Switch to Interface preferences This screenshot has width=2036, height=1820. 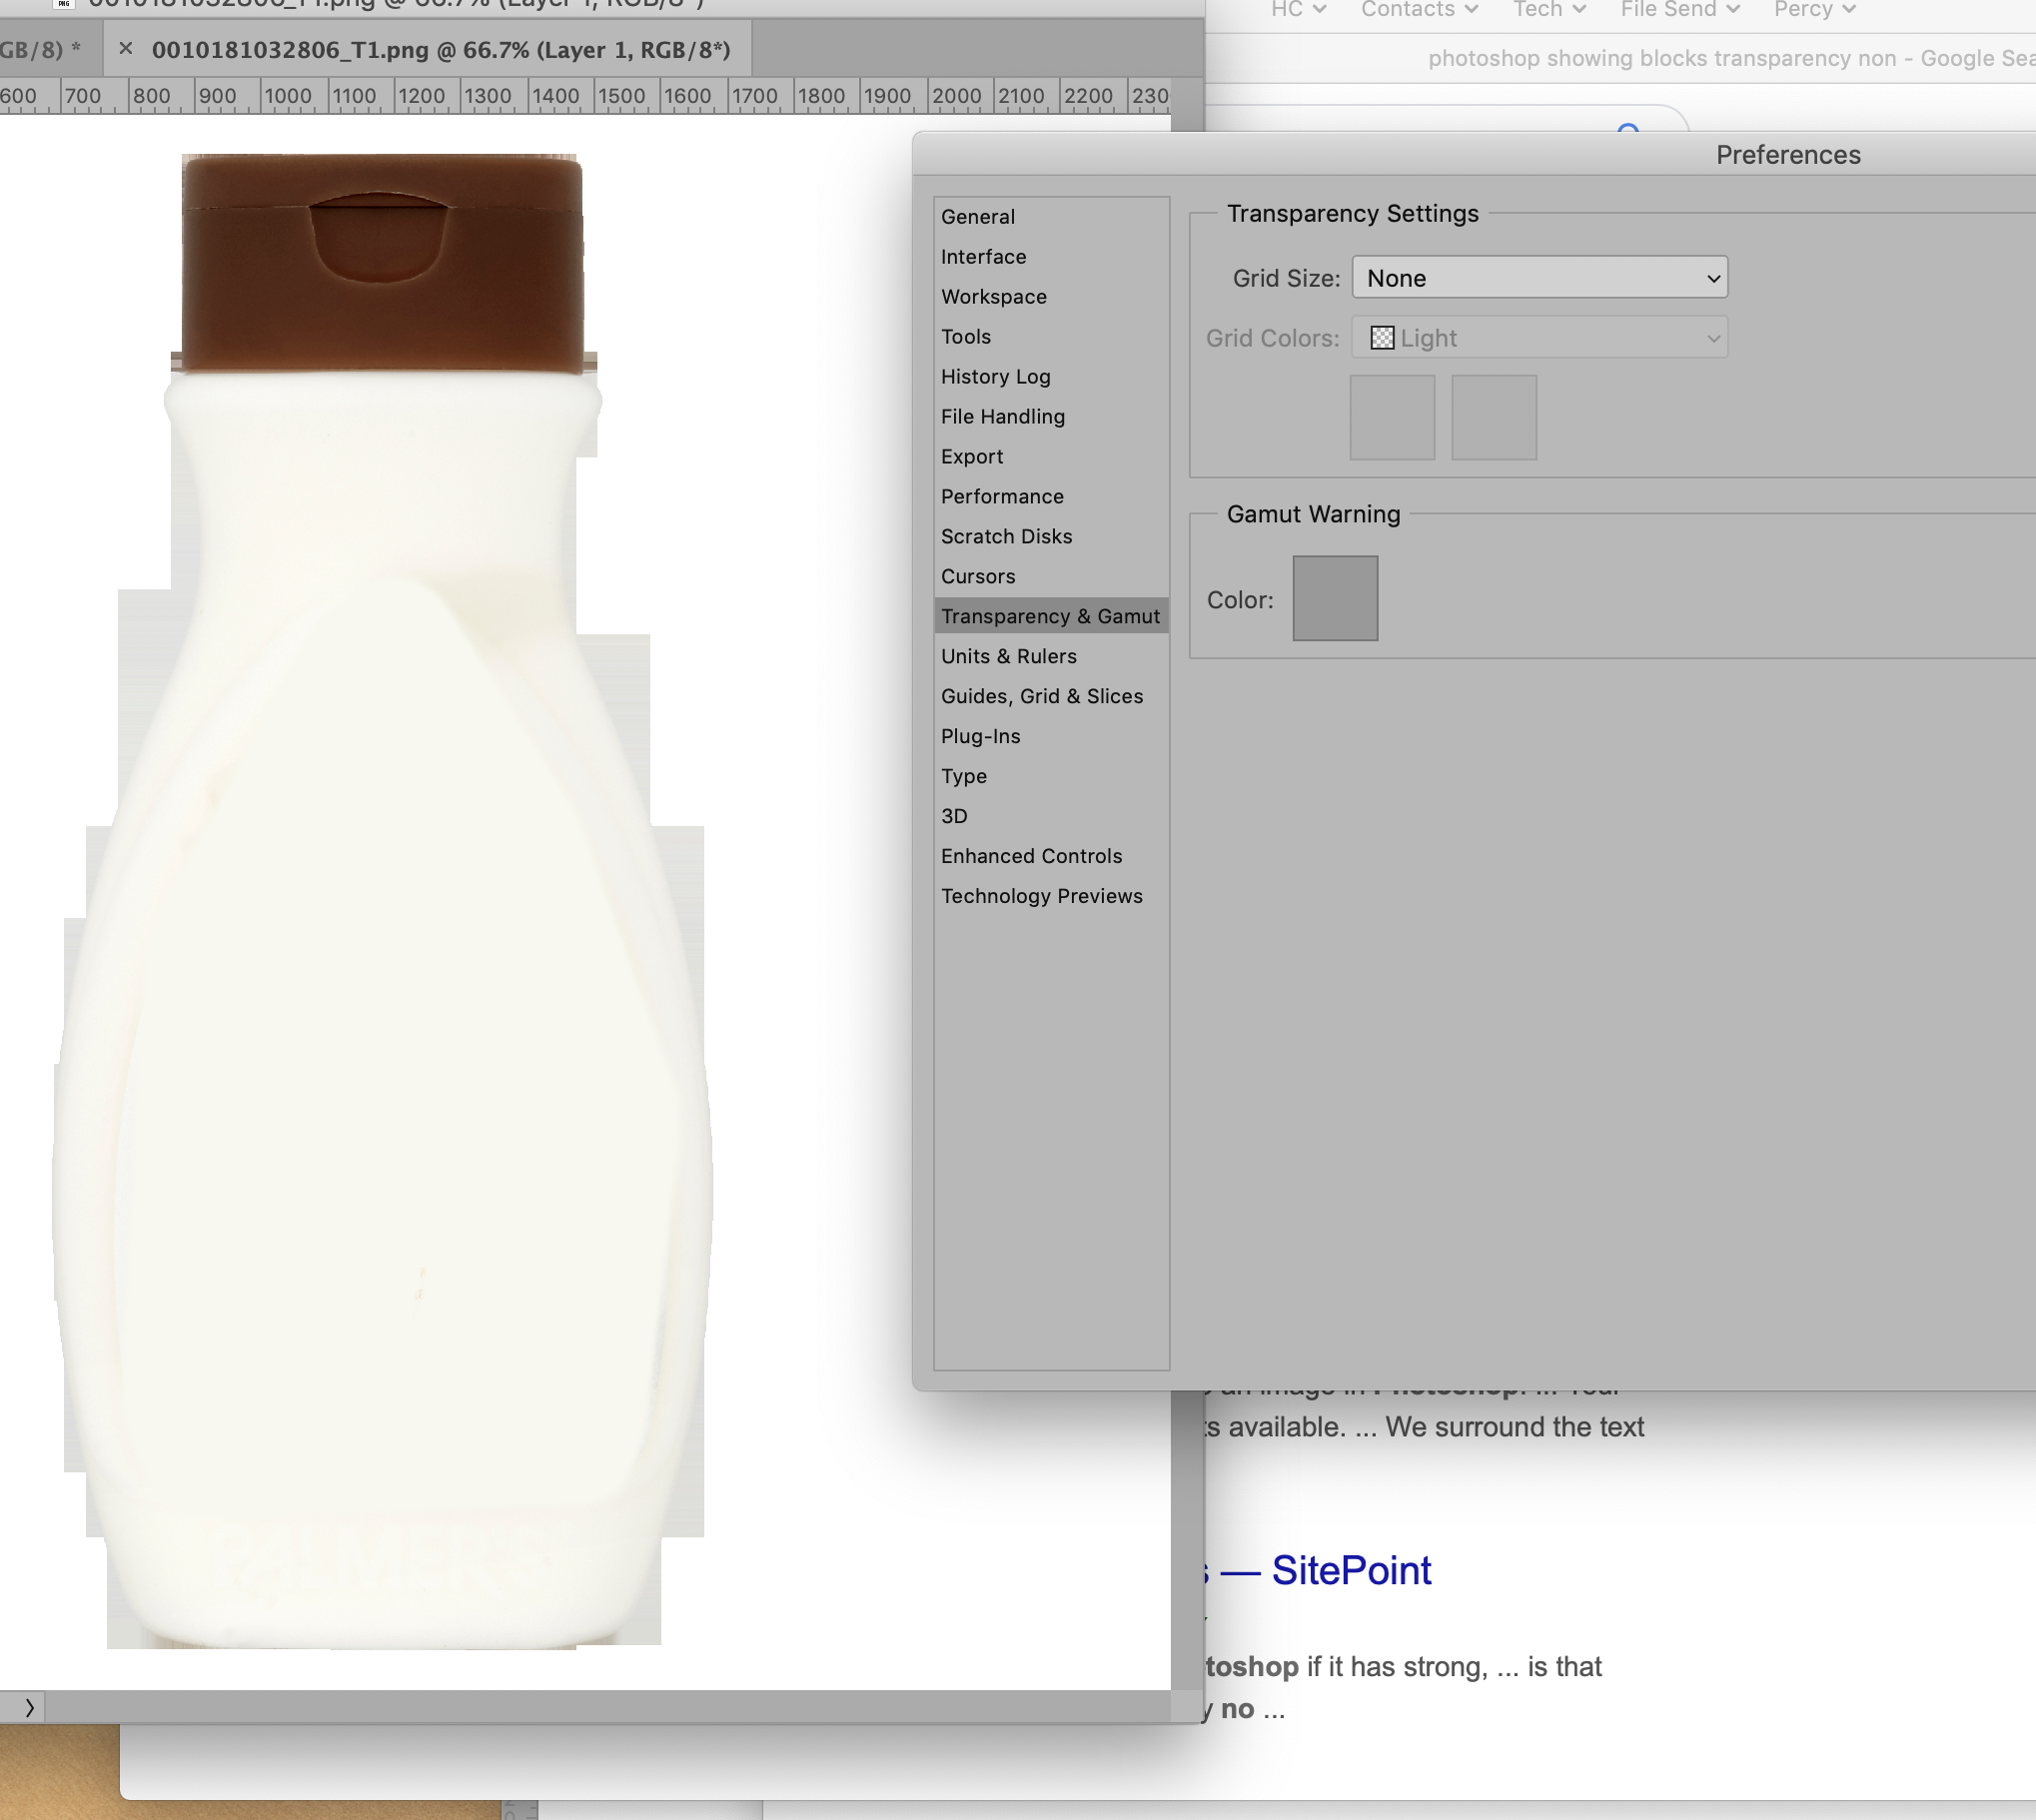point(983,257)
